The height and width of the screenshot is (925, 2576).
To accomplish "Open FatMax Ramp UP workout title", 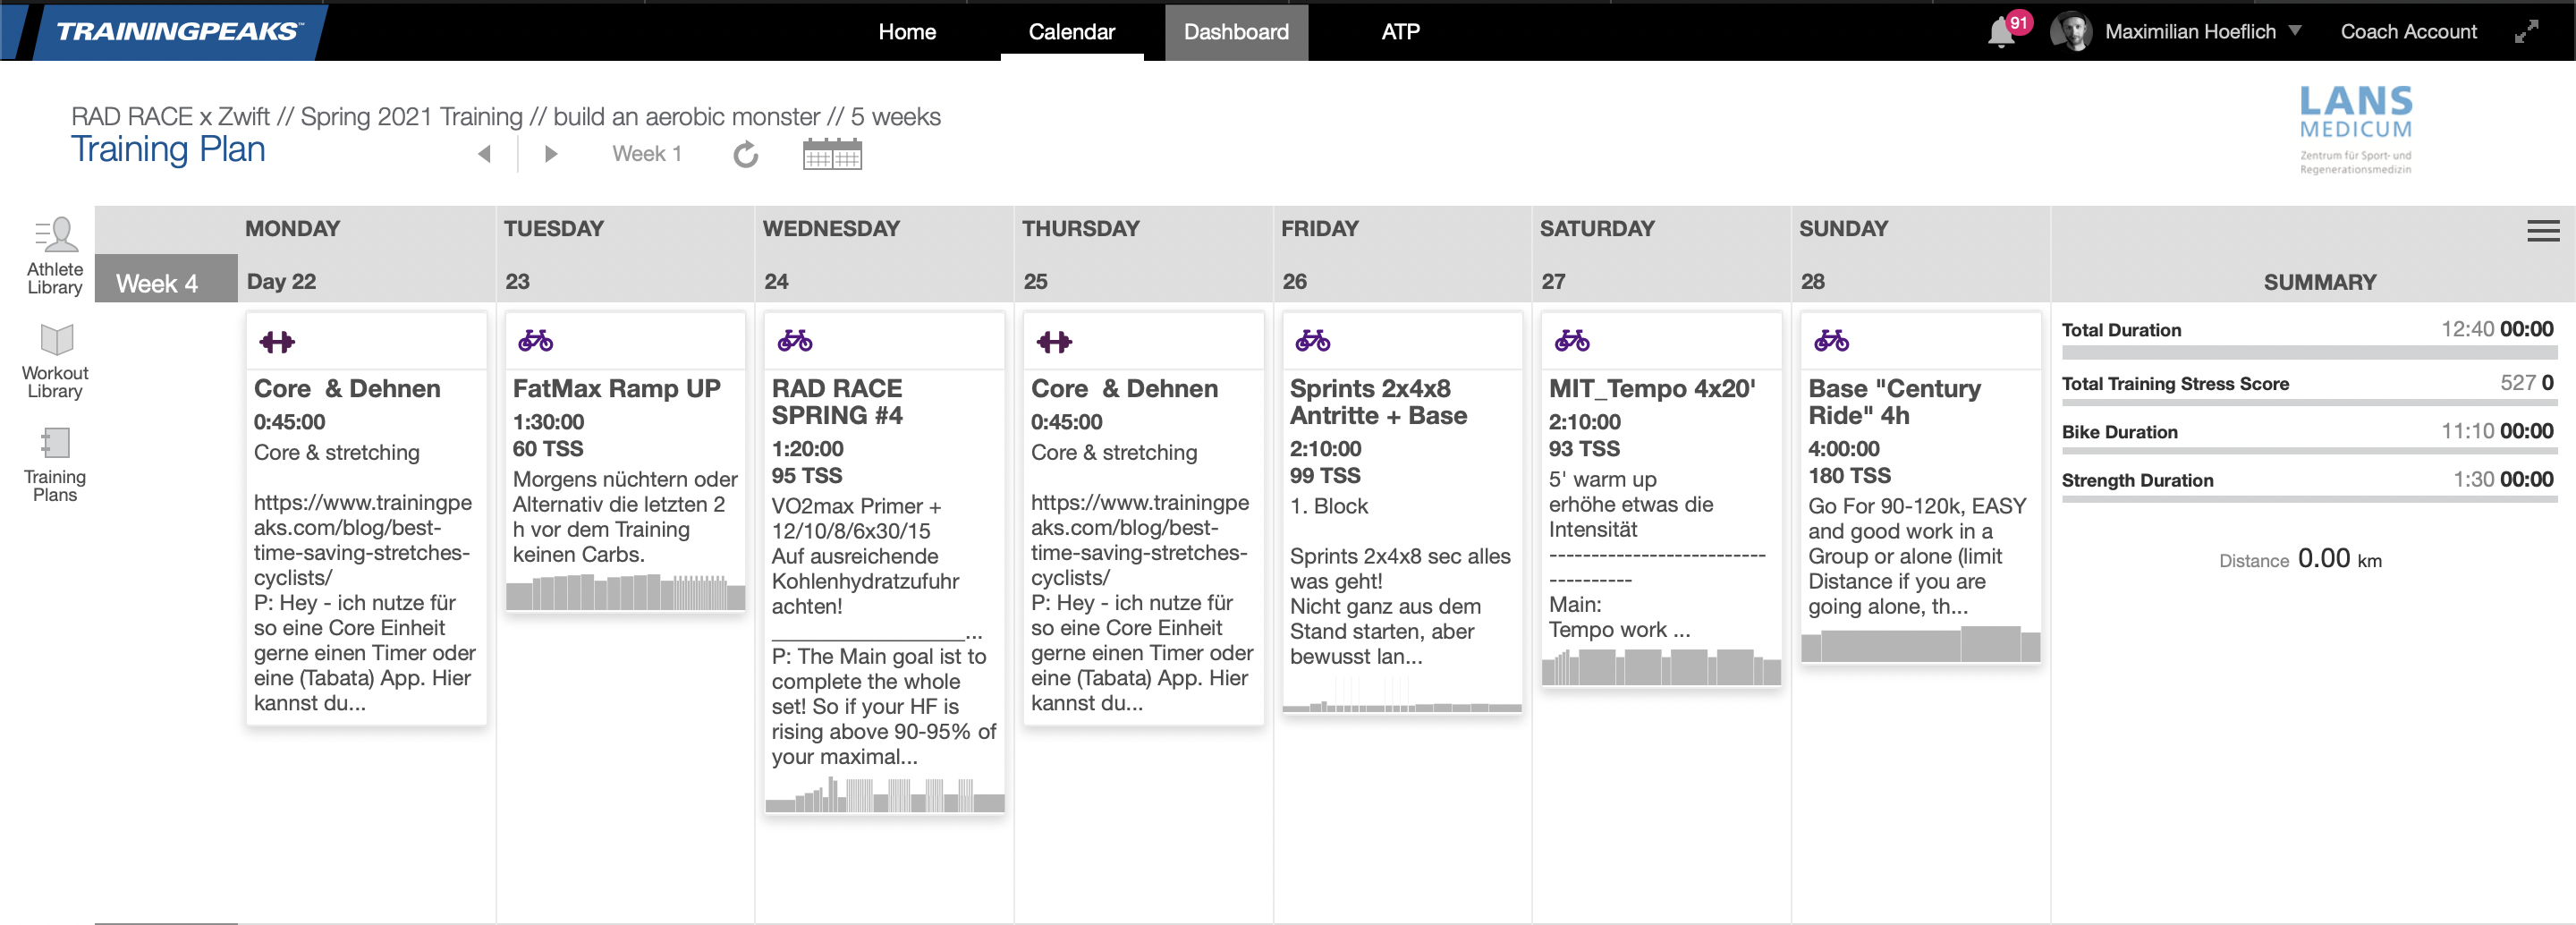I will point(616,388).
